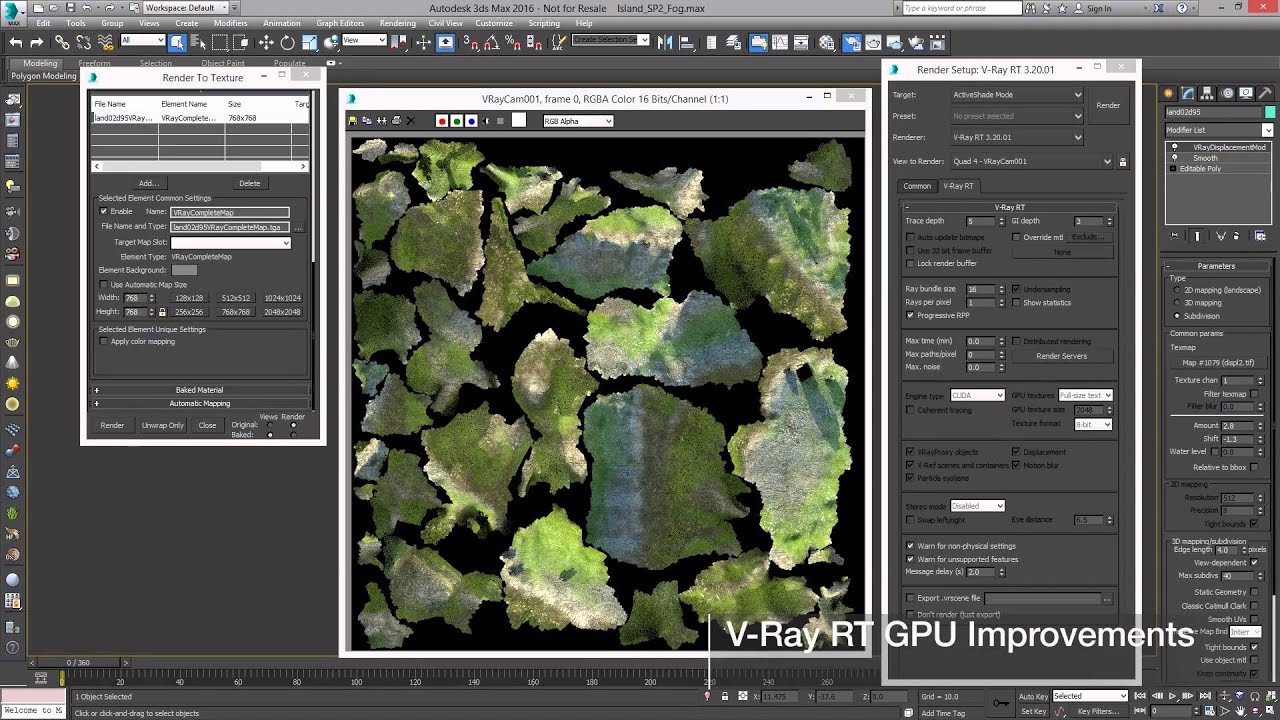Click Save Image icon in frame window
Screen dimensions: 1280x720
(353, 121)
